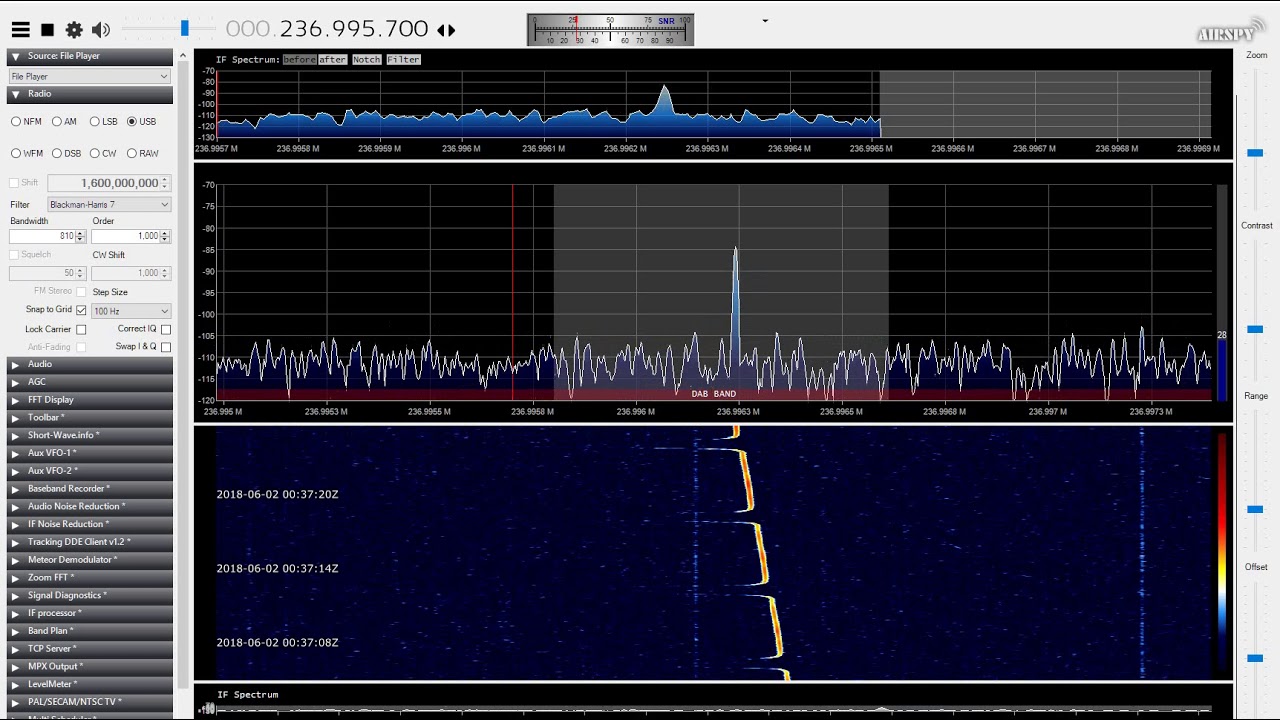Screen dimensions: 1280x720
Task: Expand the TCP Server panel
Action: (90, 649)
